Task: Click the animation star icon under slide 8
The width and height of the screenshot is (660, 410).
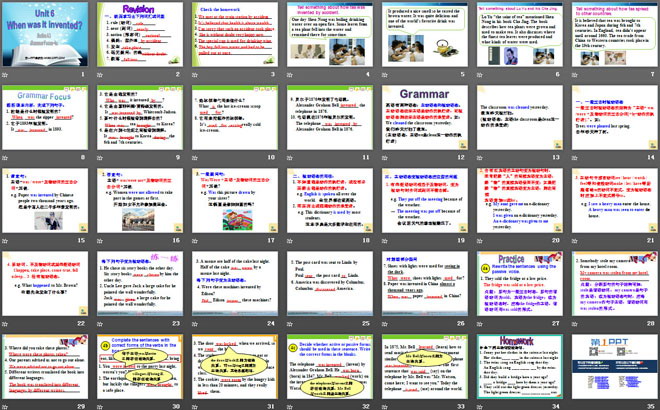Action: tap(5, 158)
